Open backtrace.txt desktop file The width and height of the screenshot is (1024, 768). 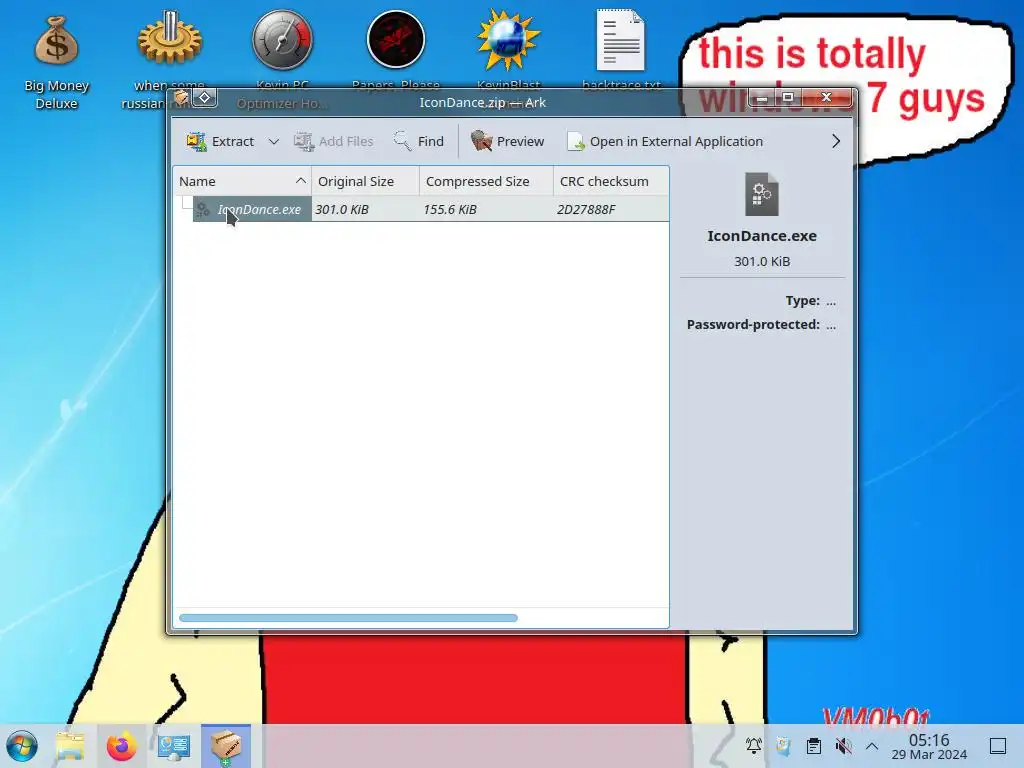tap(621, 50)
